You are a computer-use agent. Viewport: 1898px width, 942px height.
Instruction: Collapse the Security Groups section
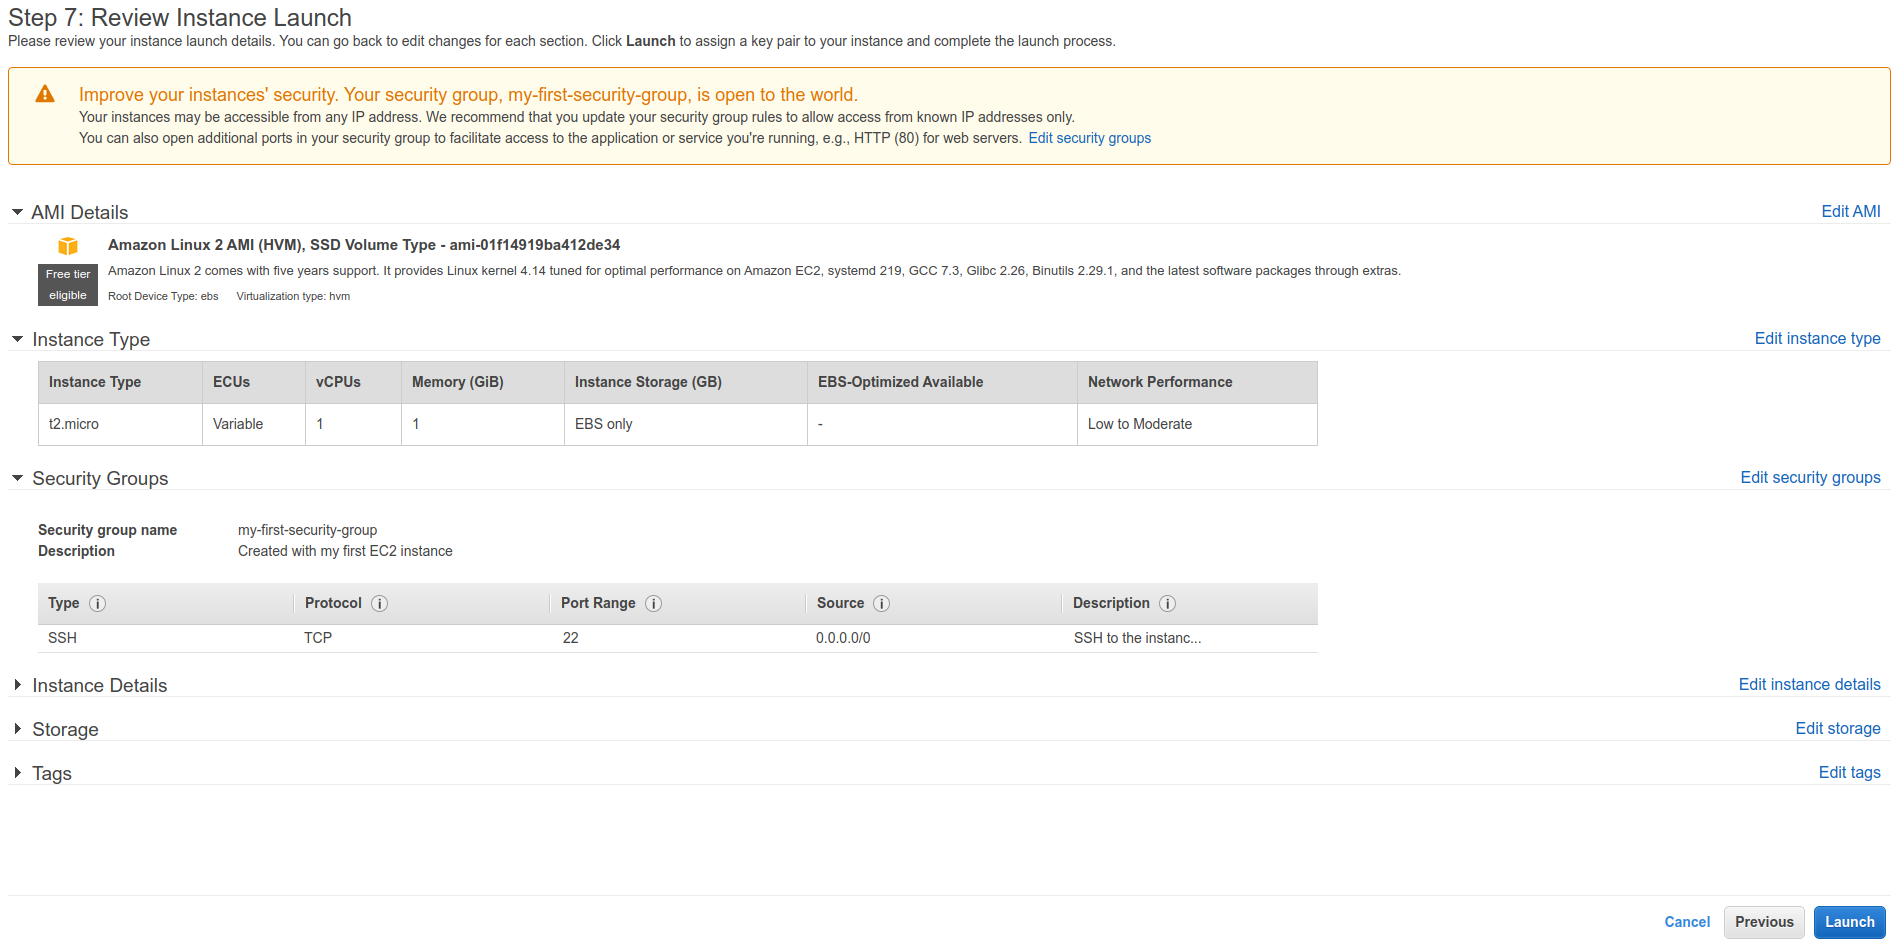(17, 478)
